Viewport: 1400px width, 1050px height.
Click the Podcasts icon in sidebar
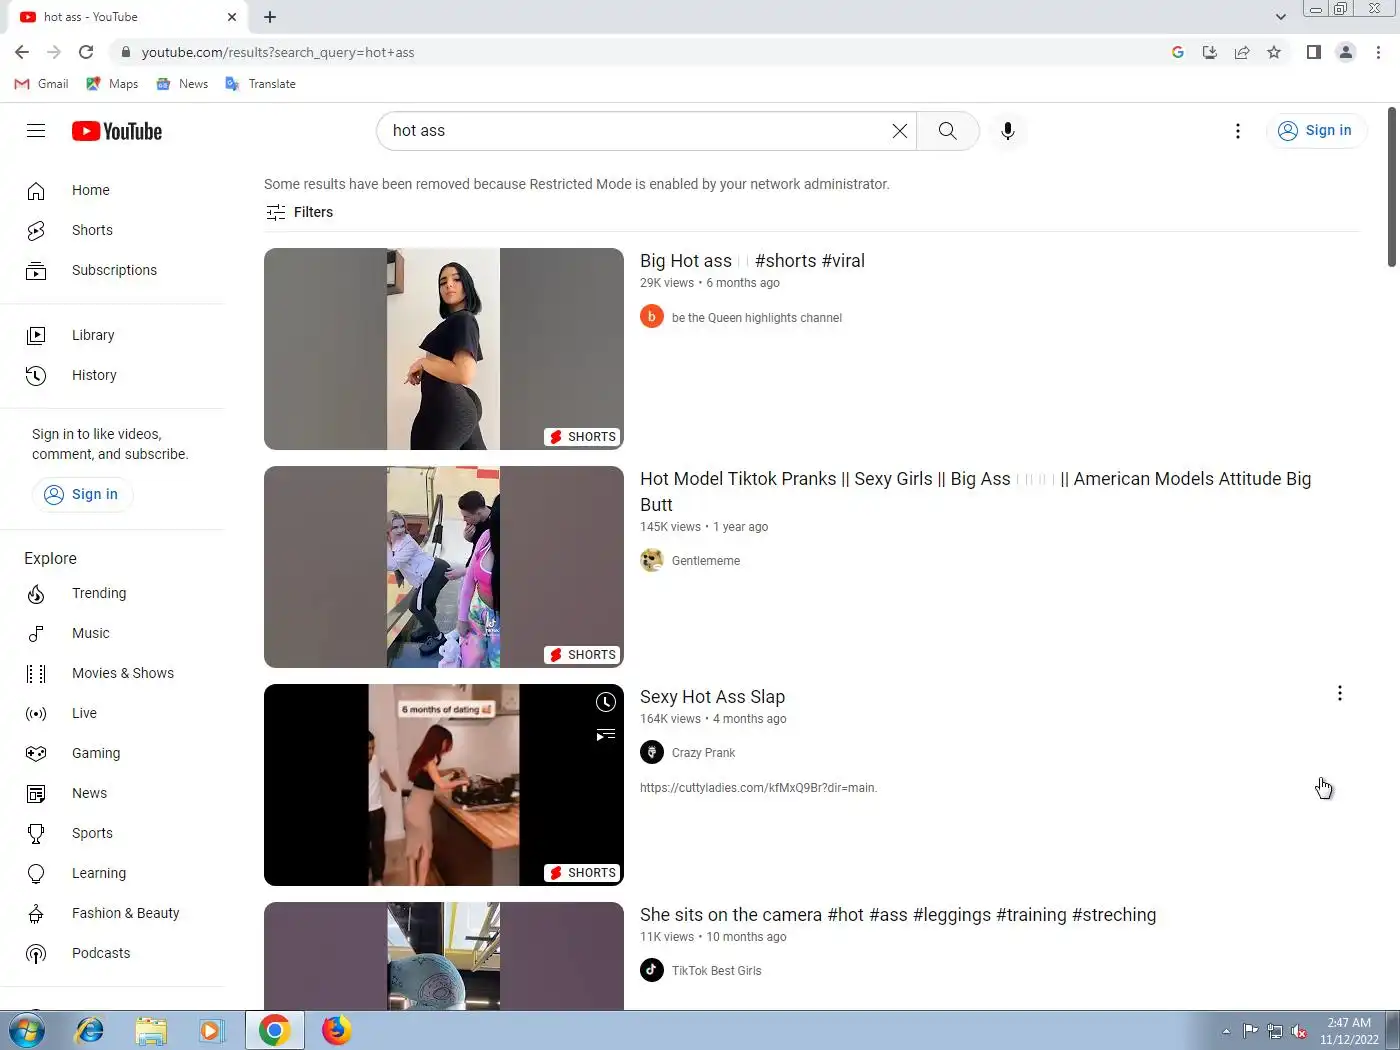[x=36, y=953]
